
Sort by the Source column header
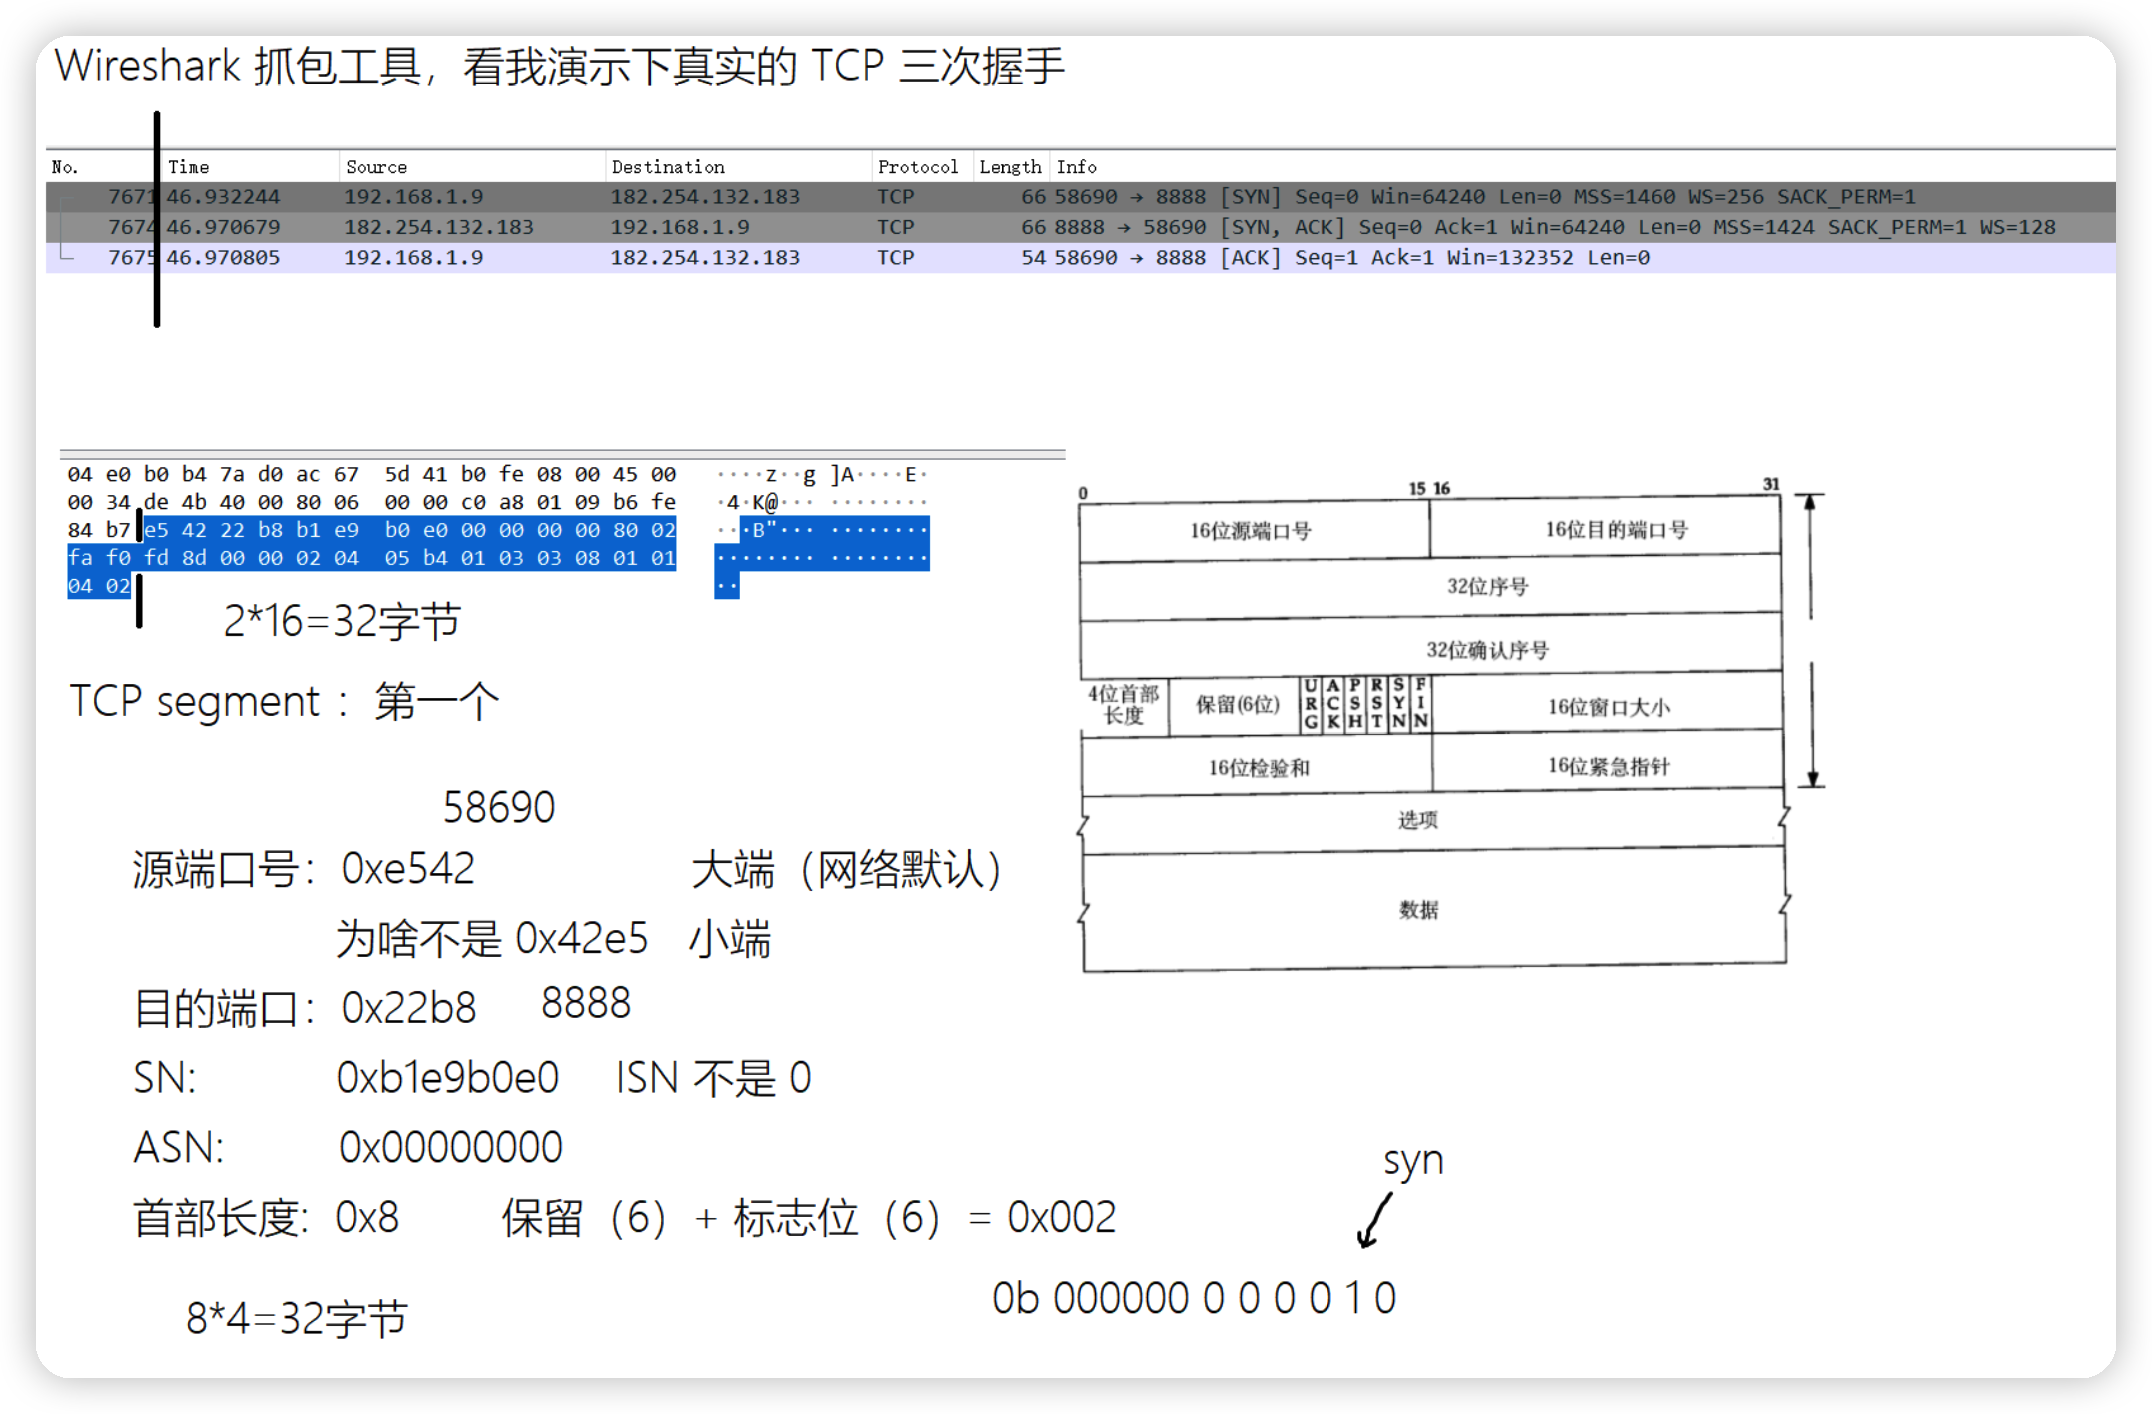click(x=376, y=167)
